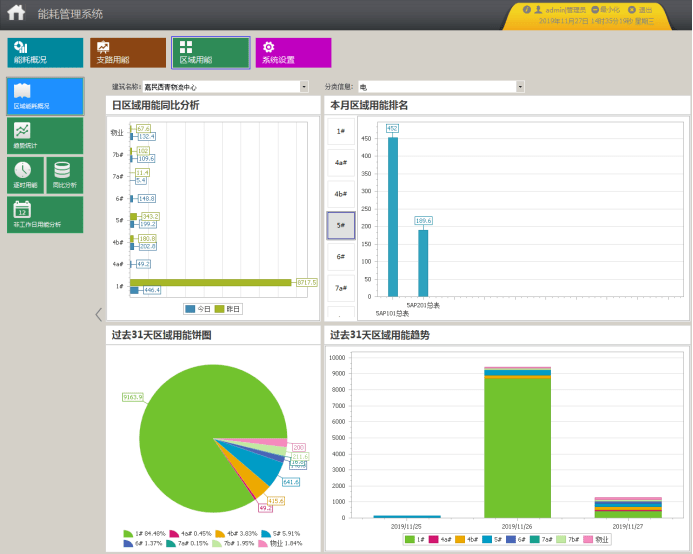Viewport: 693px width, 554px height.
Task: Collapse the left sidebar with chevron arrow
Action: point(99,314)
